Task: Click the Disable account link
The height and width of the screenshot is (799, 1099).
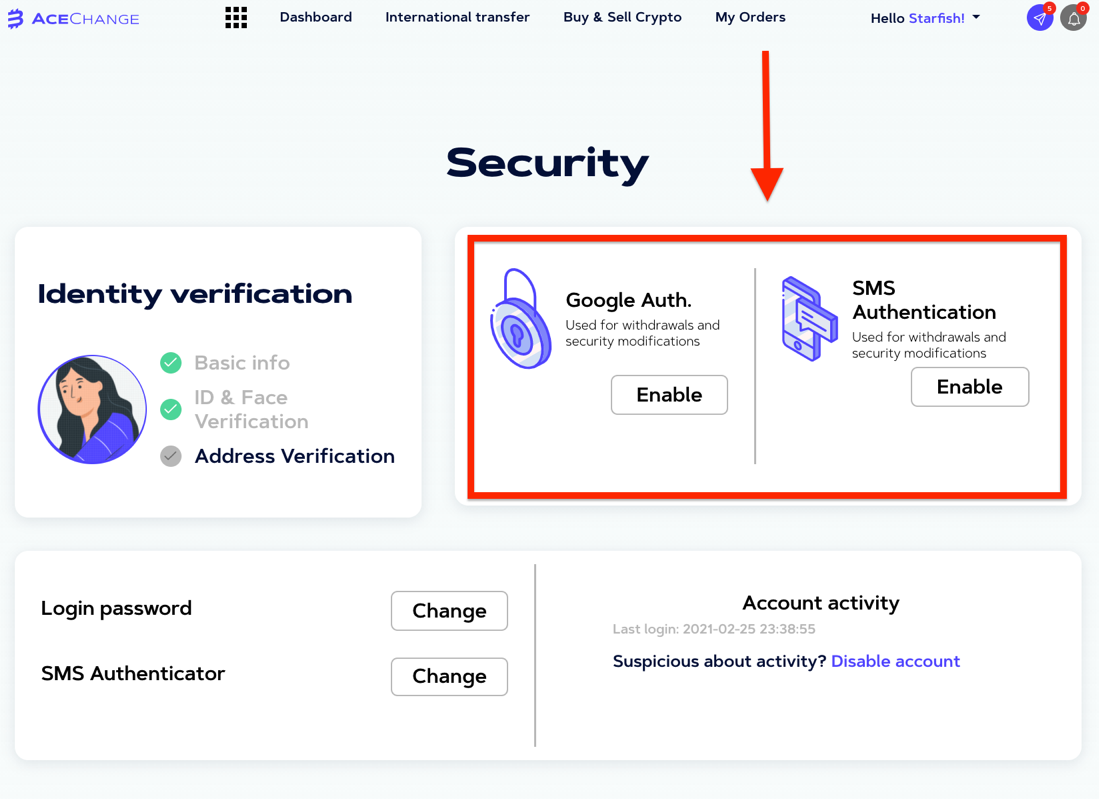Action: point(895,661)
